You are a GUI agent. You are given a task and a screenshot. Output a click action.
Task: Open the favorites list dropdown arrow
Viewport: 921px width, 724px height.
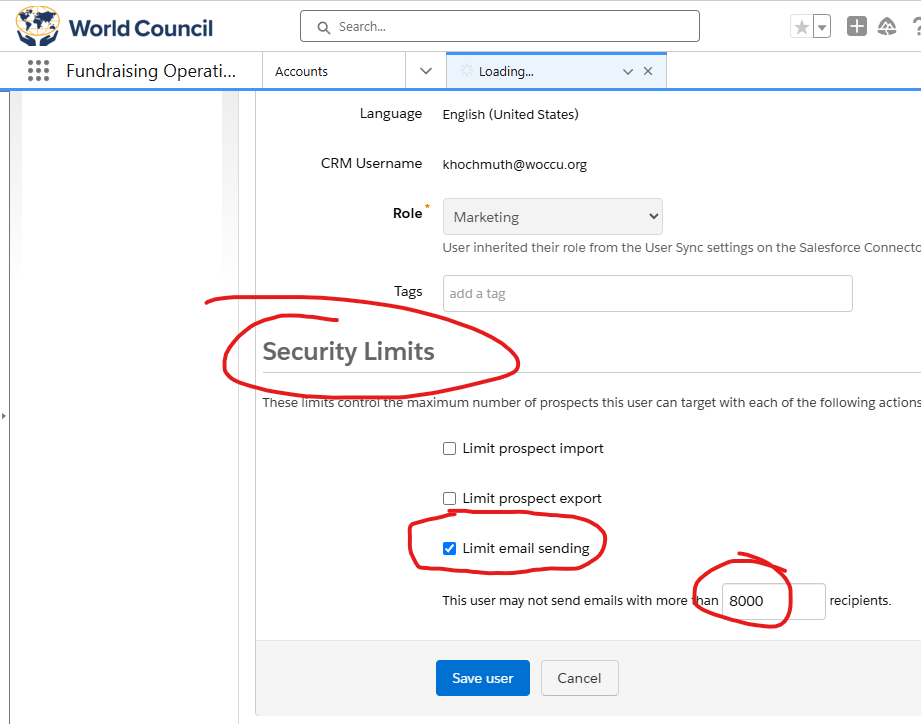coord(822,26)
